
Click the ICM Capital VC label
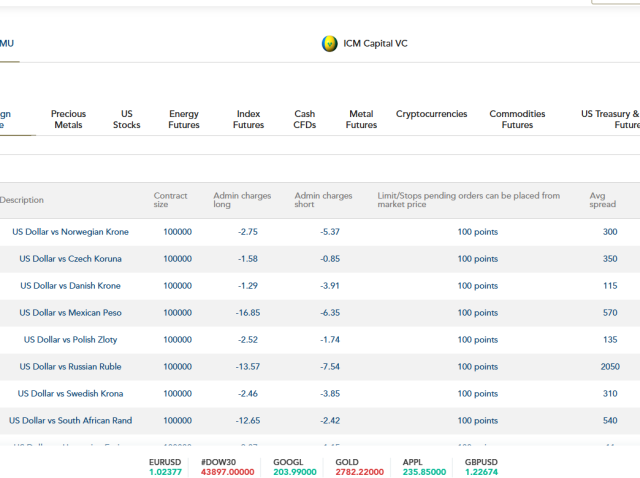pyautogui.click(x=375, y=44)
